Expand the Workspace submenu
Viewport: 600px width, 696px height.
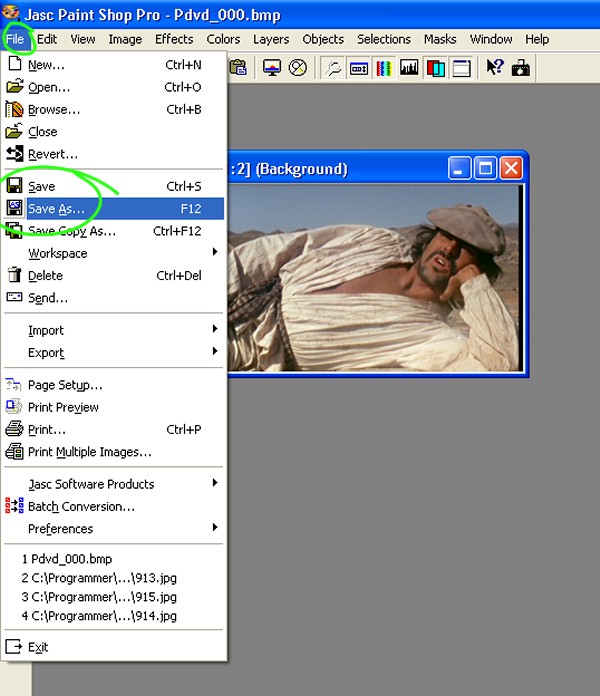point(58,253)
